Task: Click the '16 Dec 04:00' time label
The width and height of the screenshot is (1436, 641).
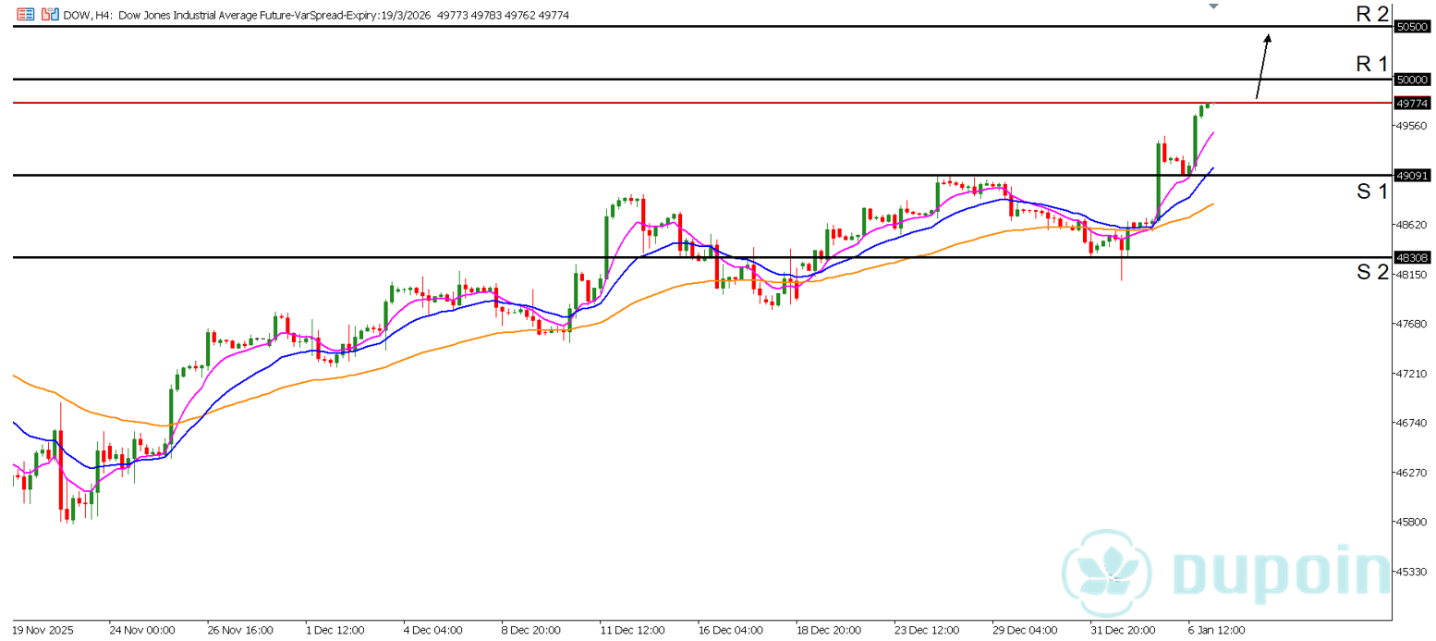Action: [732, 631]
